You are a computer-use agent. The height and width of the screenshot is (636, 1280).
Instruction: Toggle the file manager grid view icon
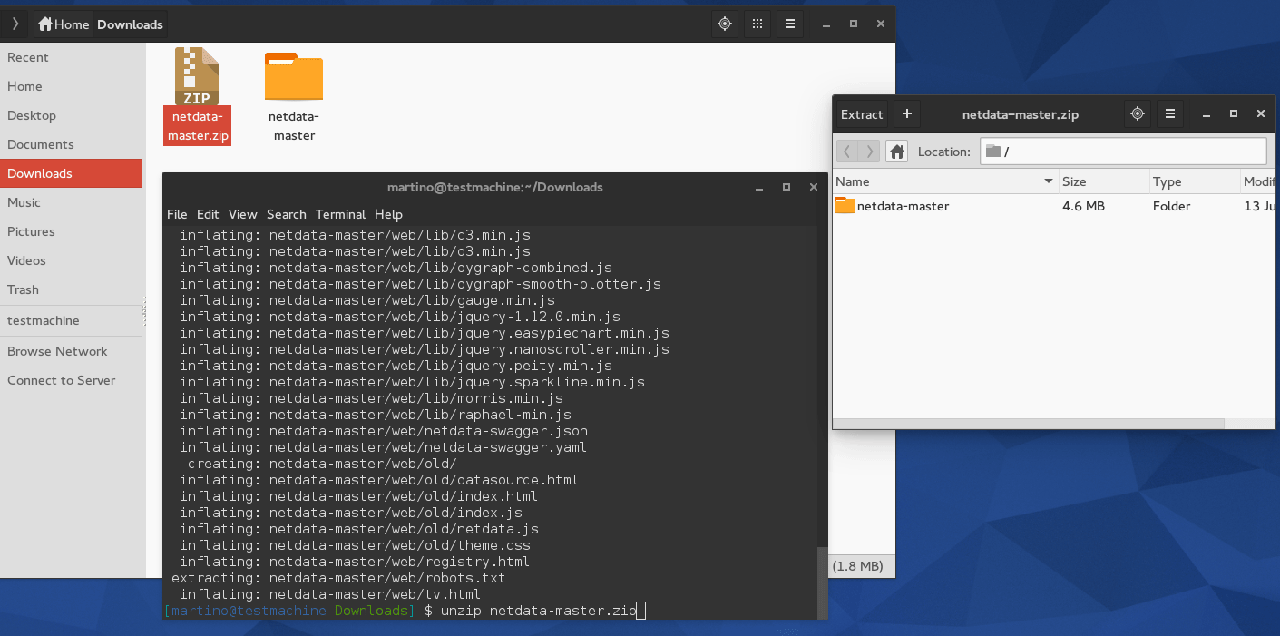point(757,24)
